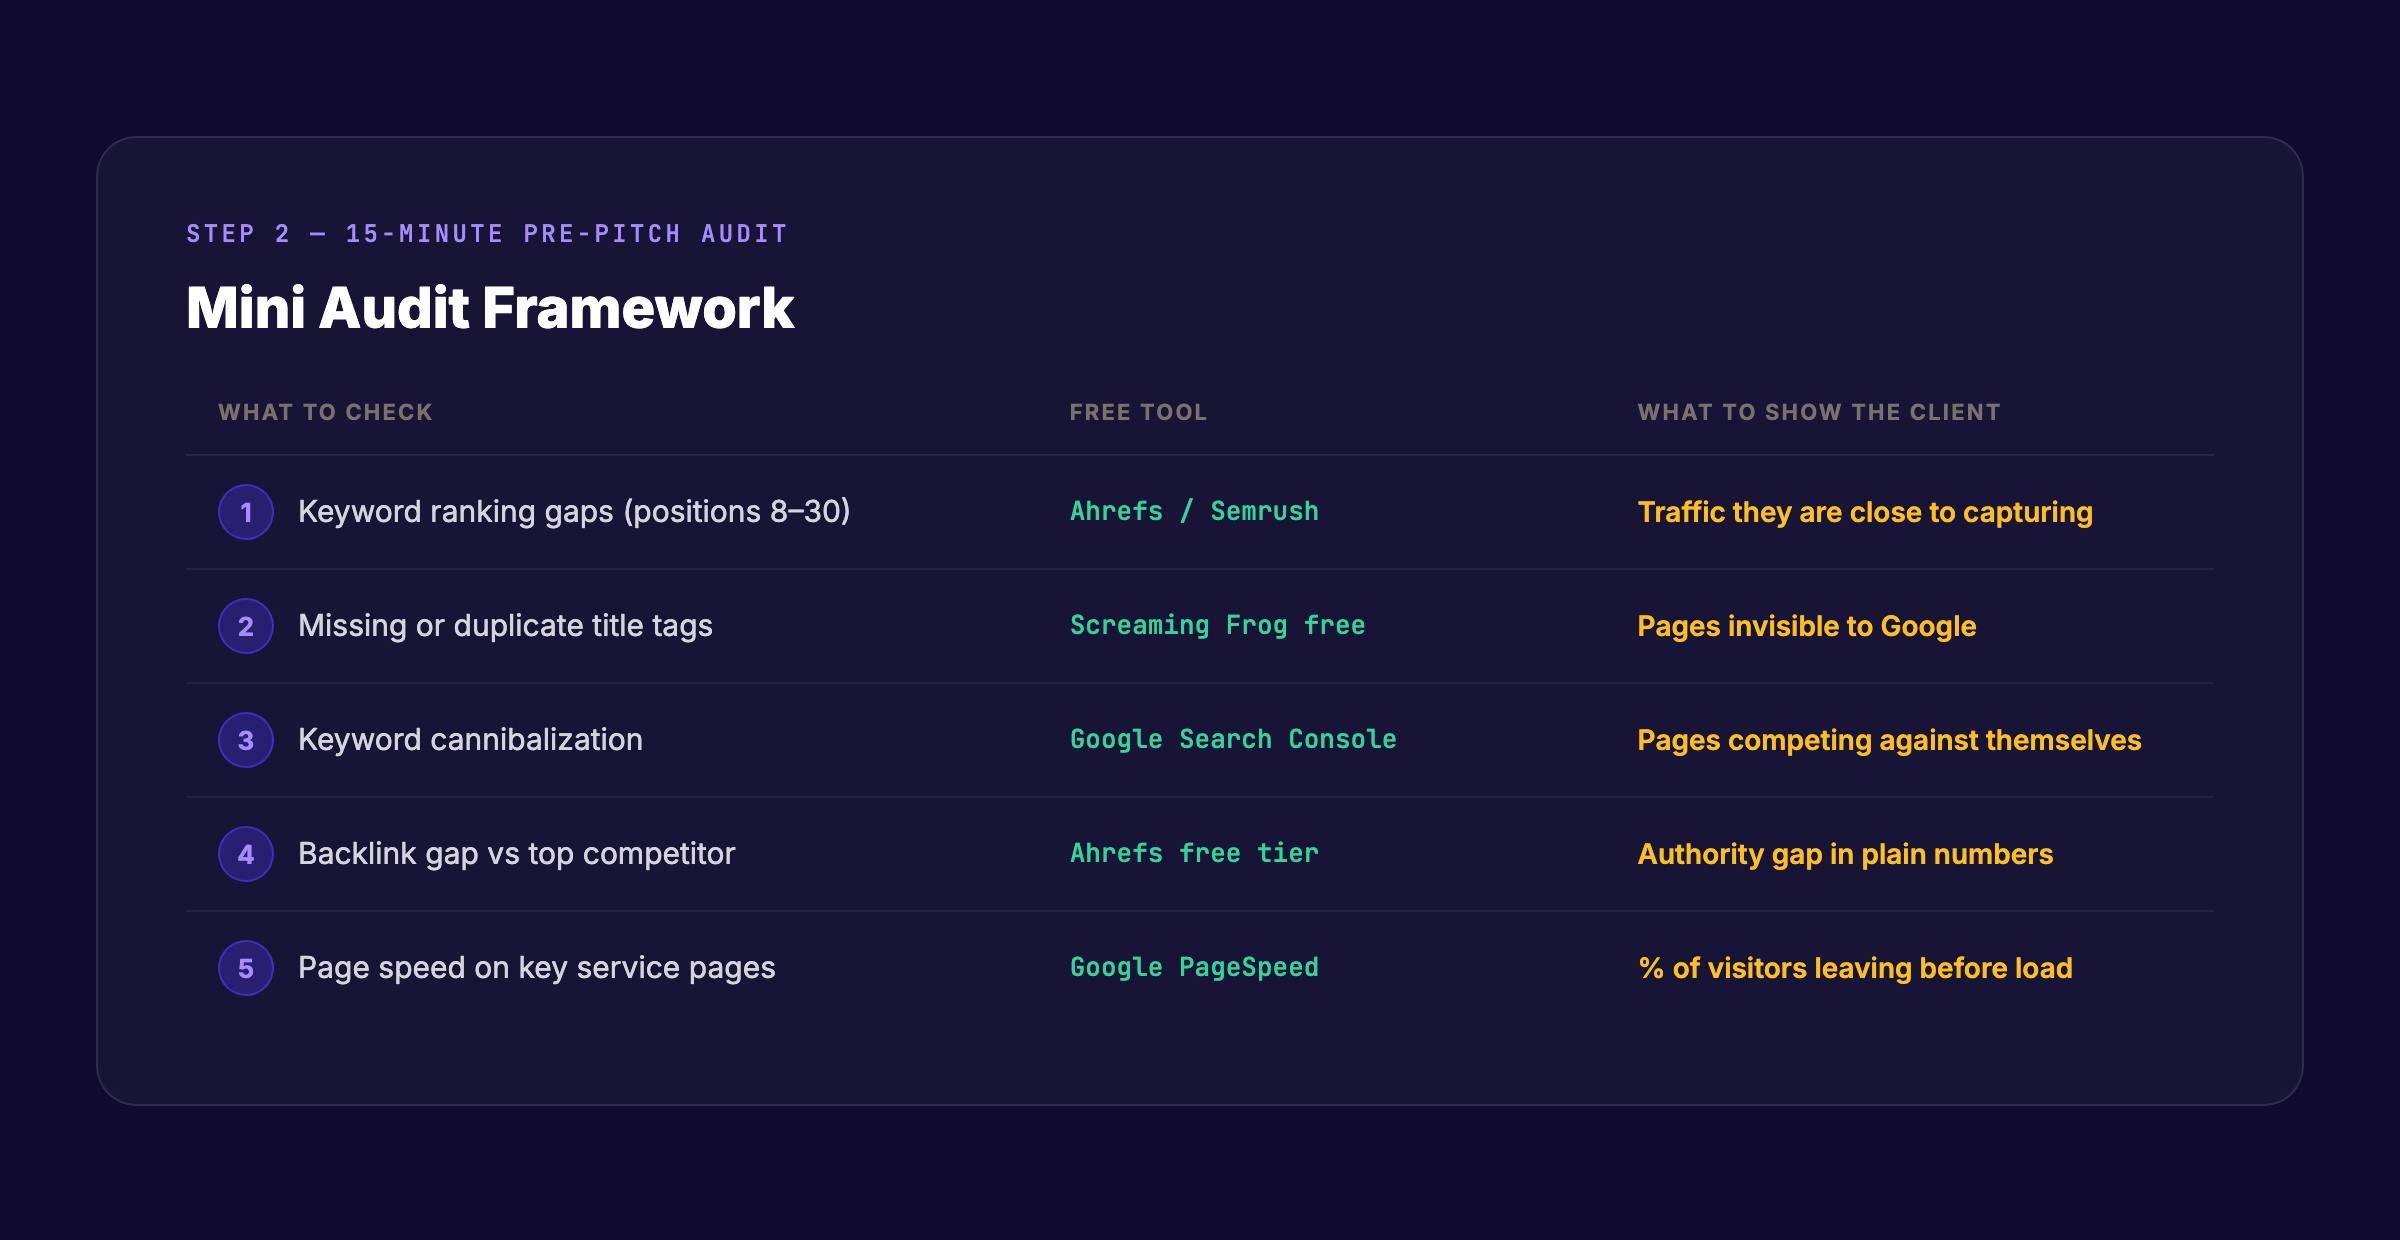Select the row 'Missing or duplicate title tags'
2400x1240 pixels.
505,625
